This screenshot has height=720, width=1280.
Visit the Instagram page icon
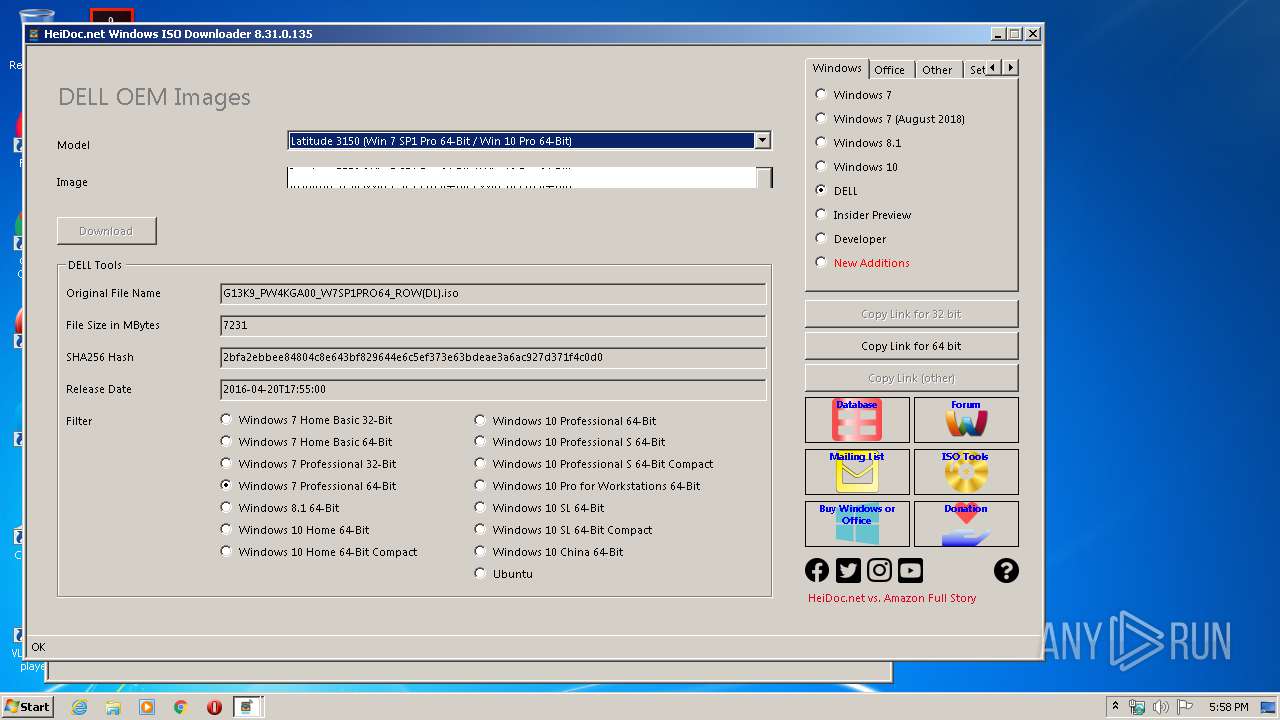[x=879, y=570]
